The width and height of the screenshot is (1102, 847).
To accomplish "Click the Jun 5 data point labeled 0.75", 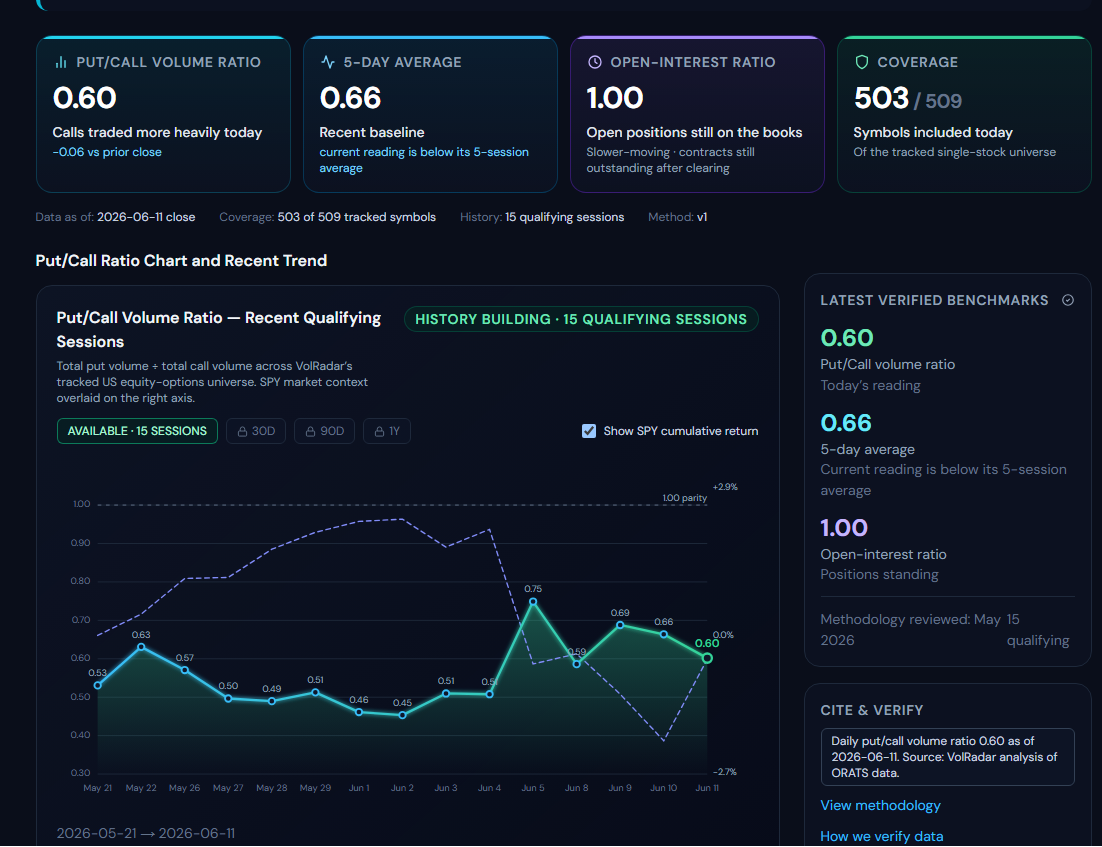I will 533,602.
